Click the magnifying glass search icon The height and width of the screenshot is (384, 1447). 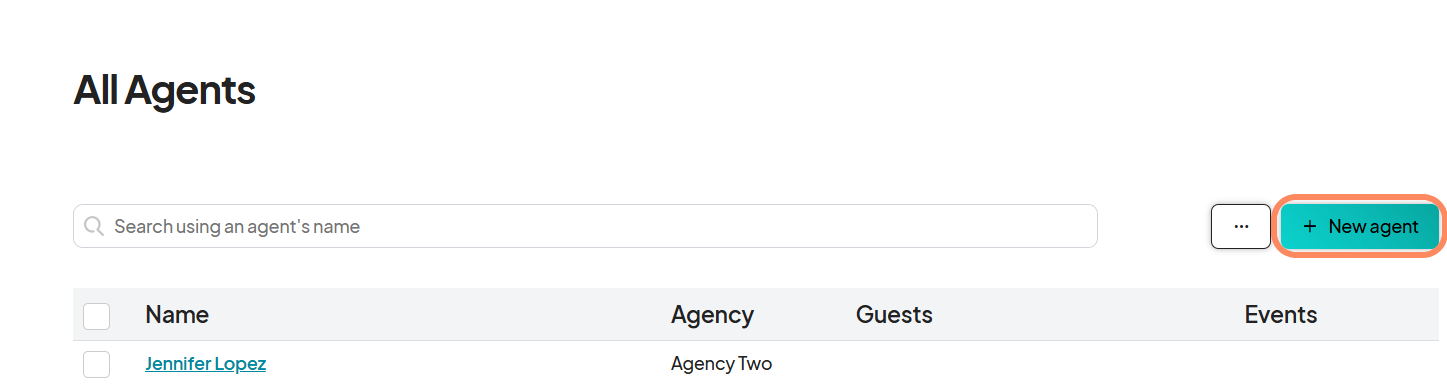(94, 226)
